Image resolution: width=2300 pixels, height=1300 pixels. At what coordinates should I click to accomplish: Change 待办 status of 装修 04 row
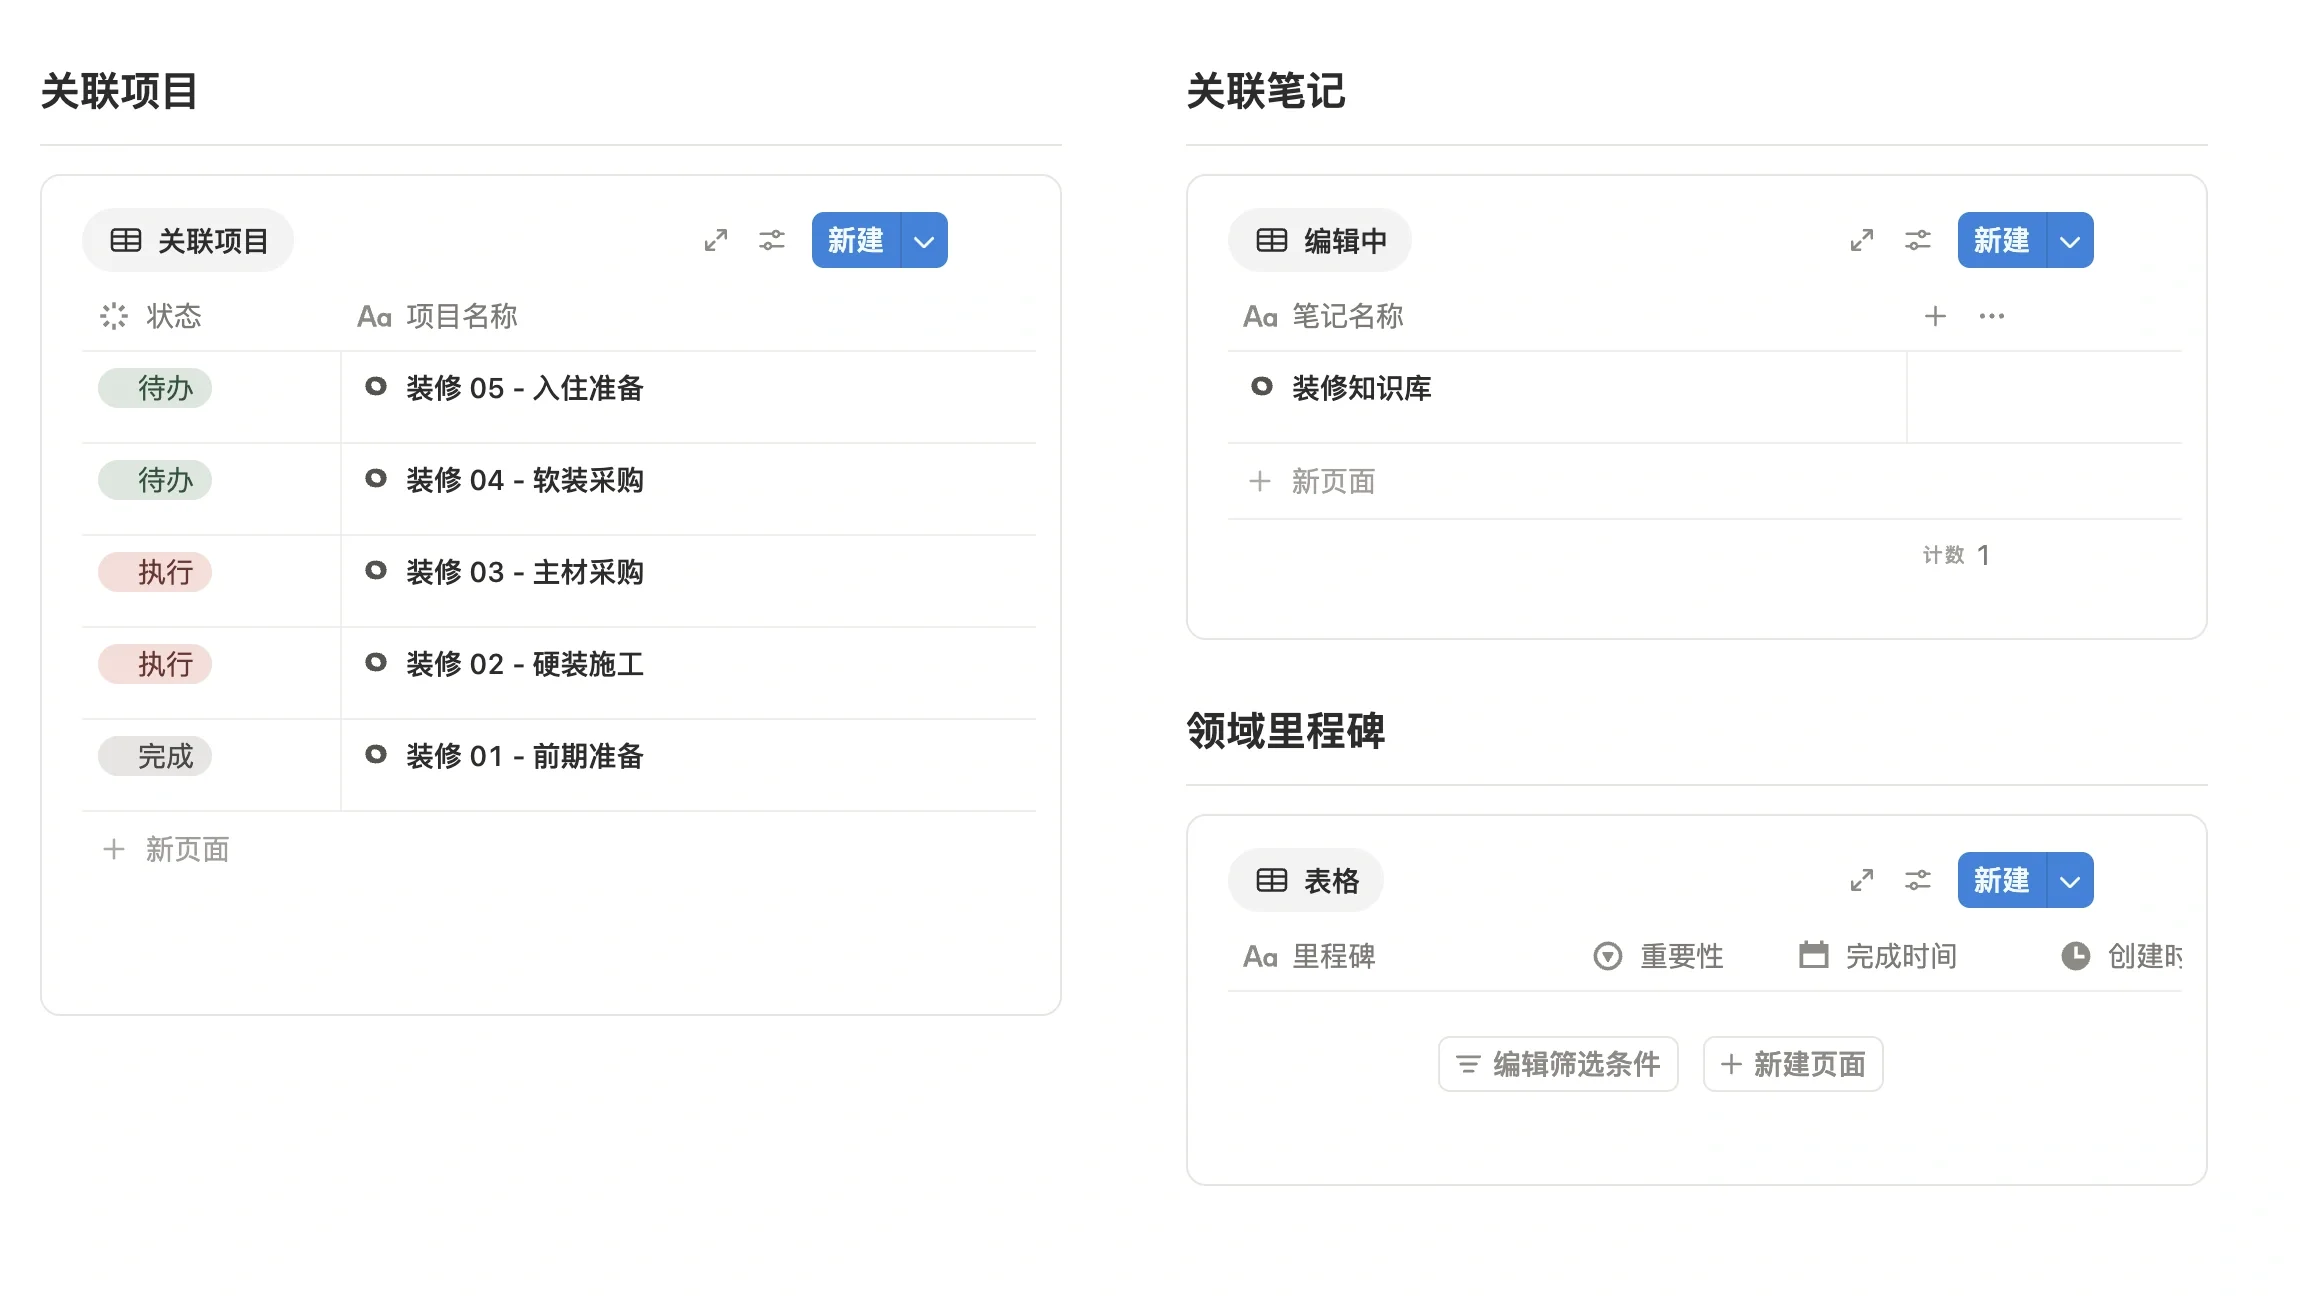(155, 480)
